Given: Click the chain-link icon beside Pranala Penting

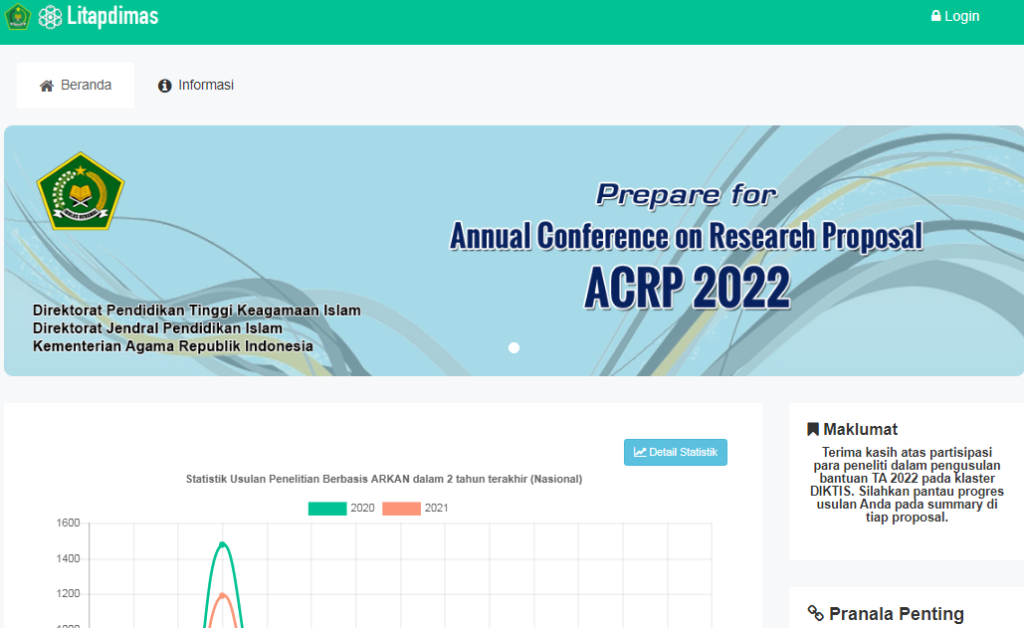Looking at the screenshot, I should click(x=815, y=614).
